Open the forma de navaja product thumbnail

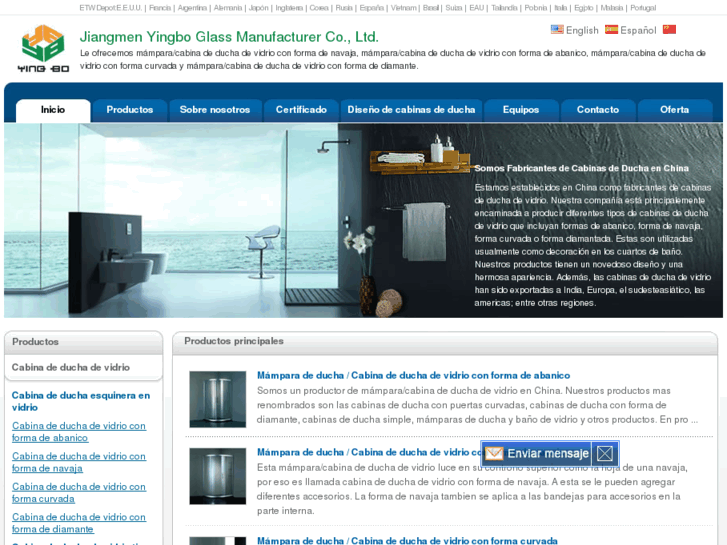click(x=217, y=476)
